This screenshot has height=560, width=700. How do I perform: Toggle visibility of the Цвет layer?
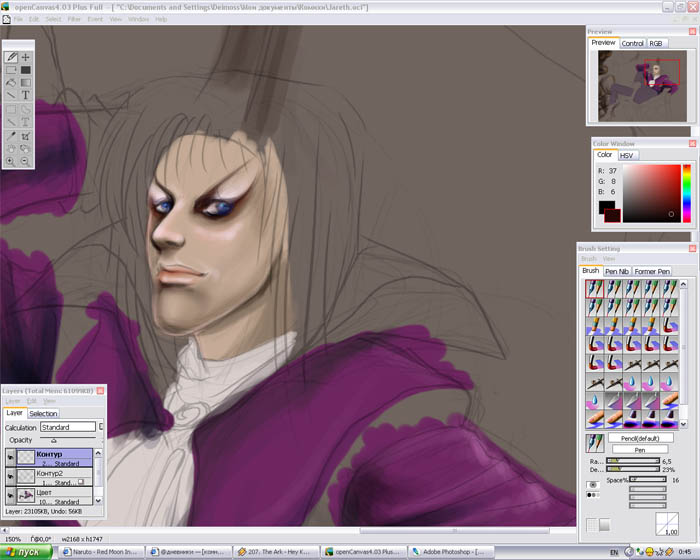10,496
